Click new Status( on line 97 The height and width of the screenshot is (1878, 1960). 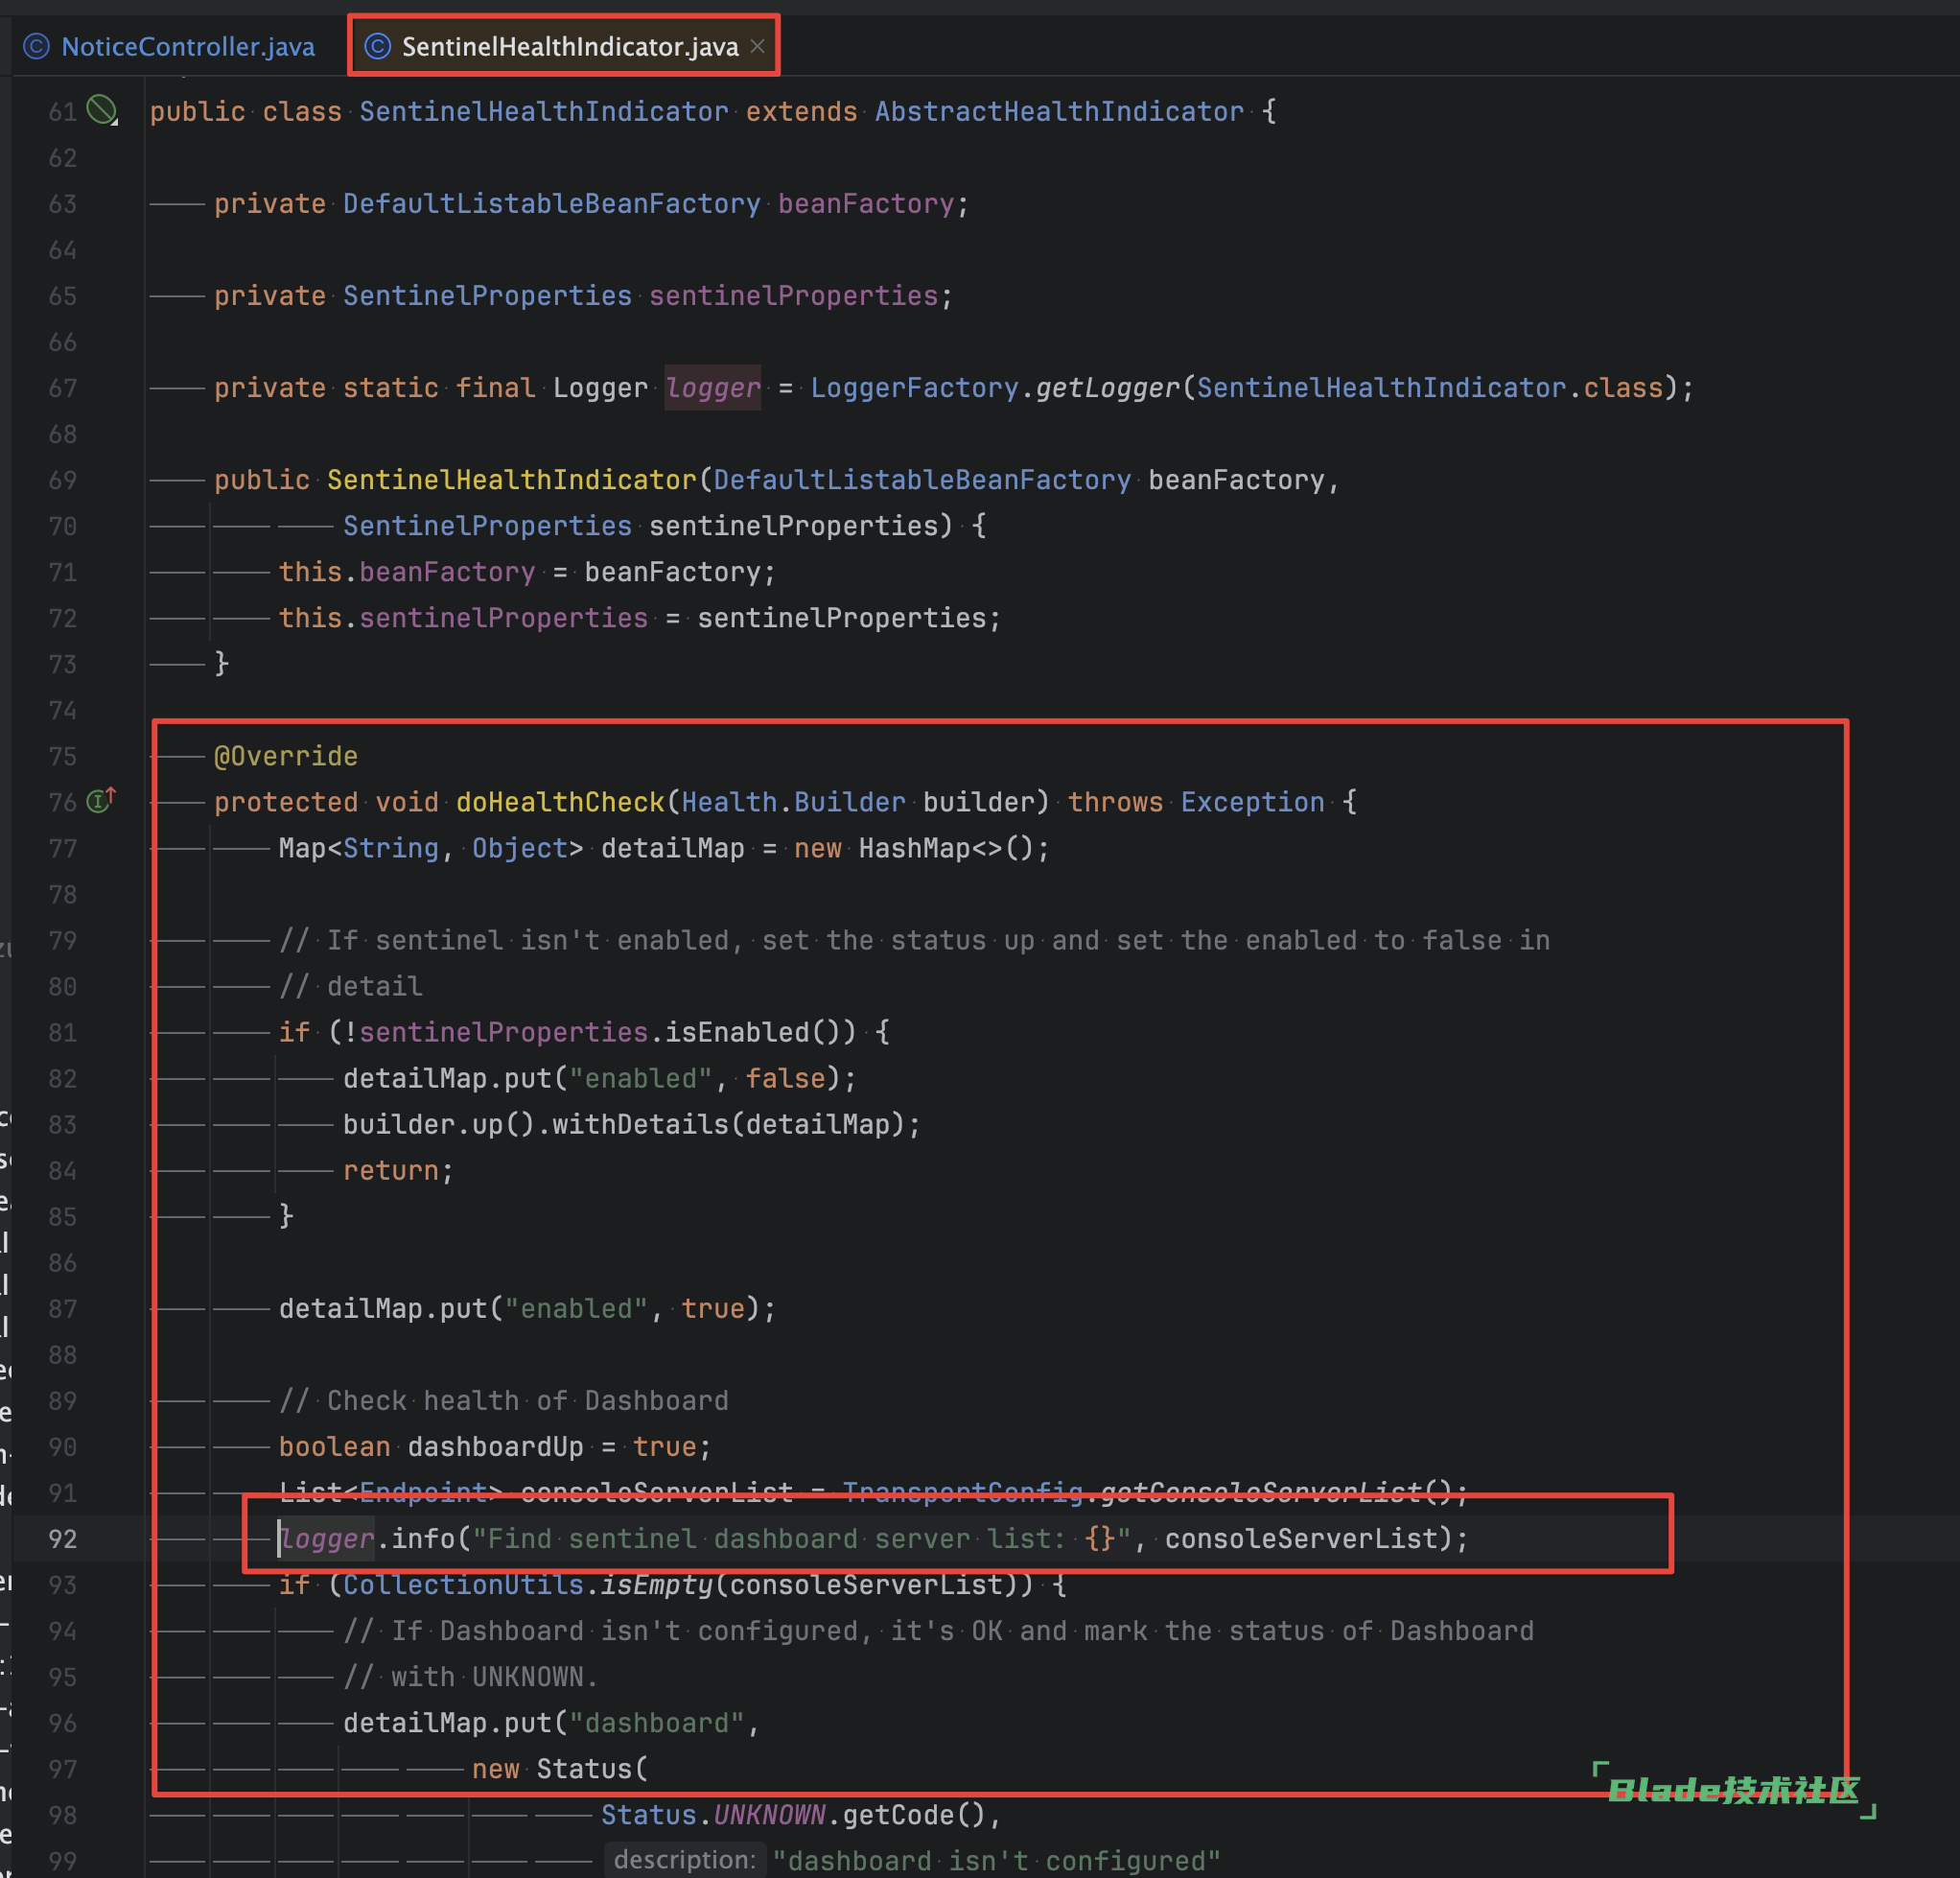560,1767
